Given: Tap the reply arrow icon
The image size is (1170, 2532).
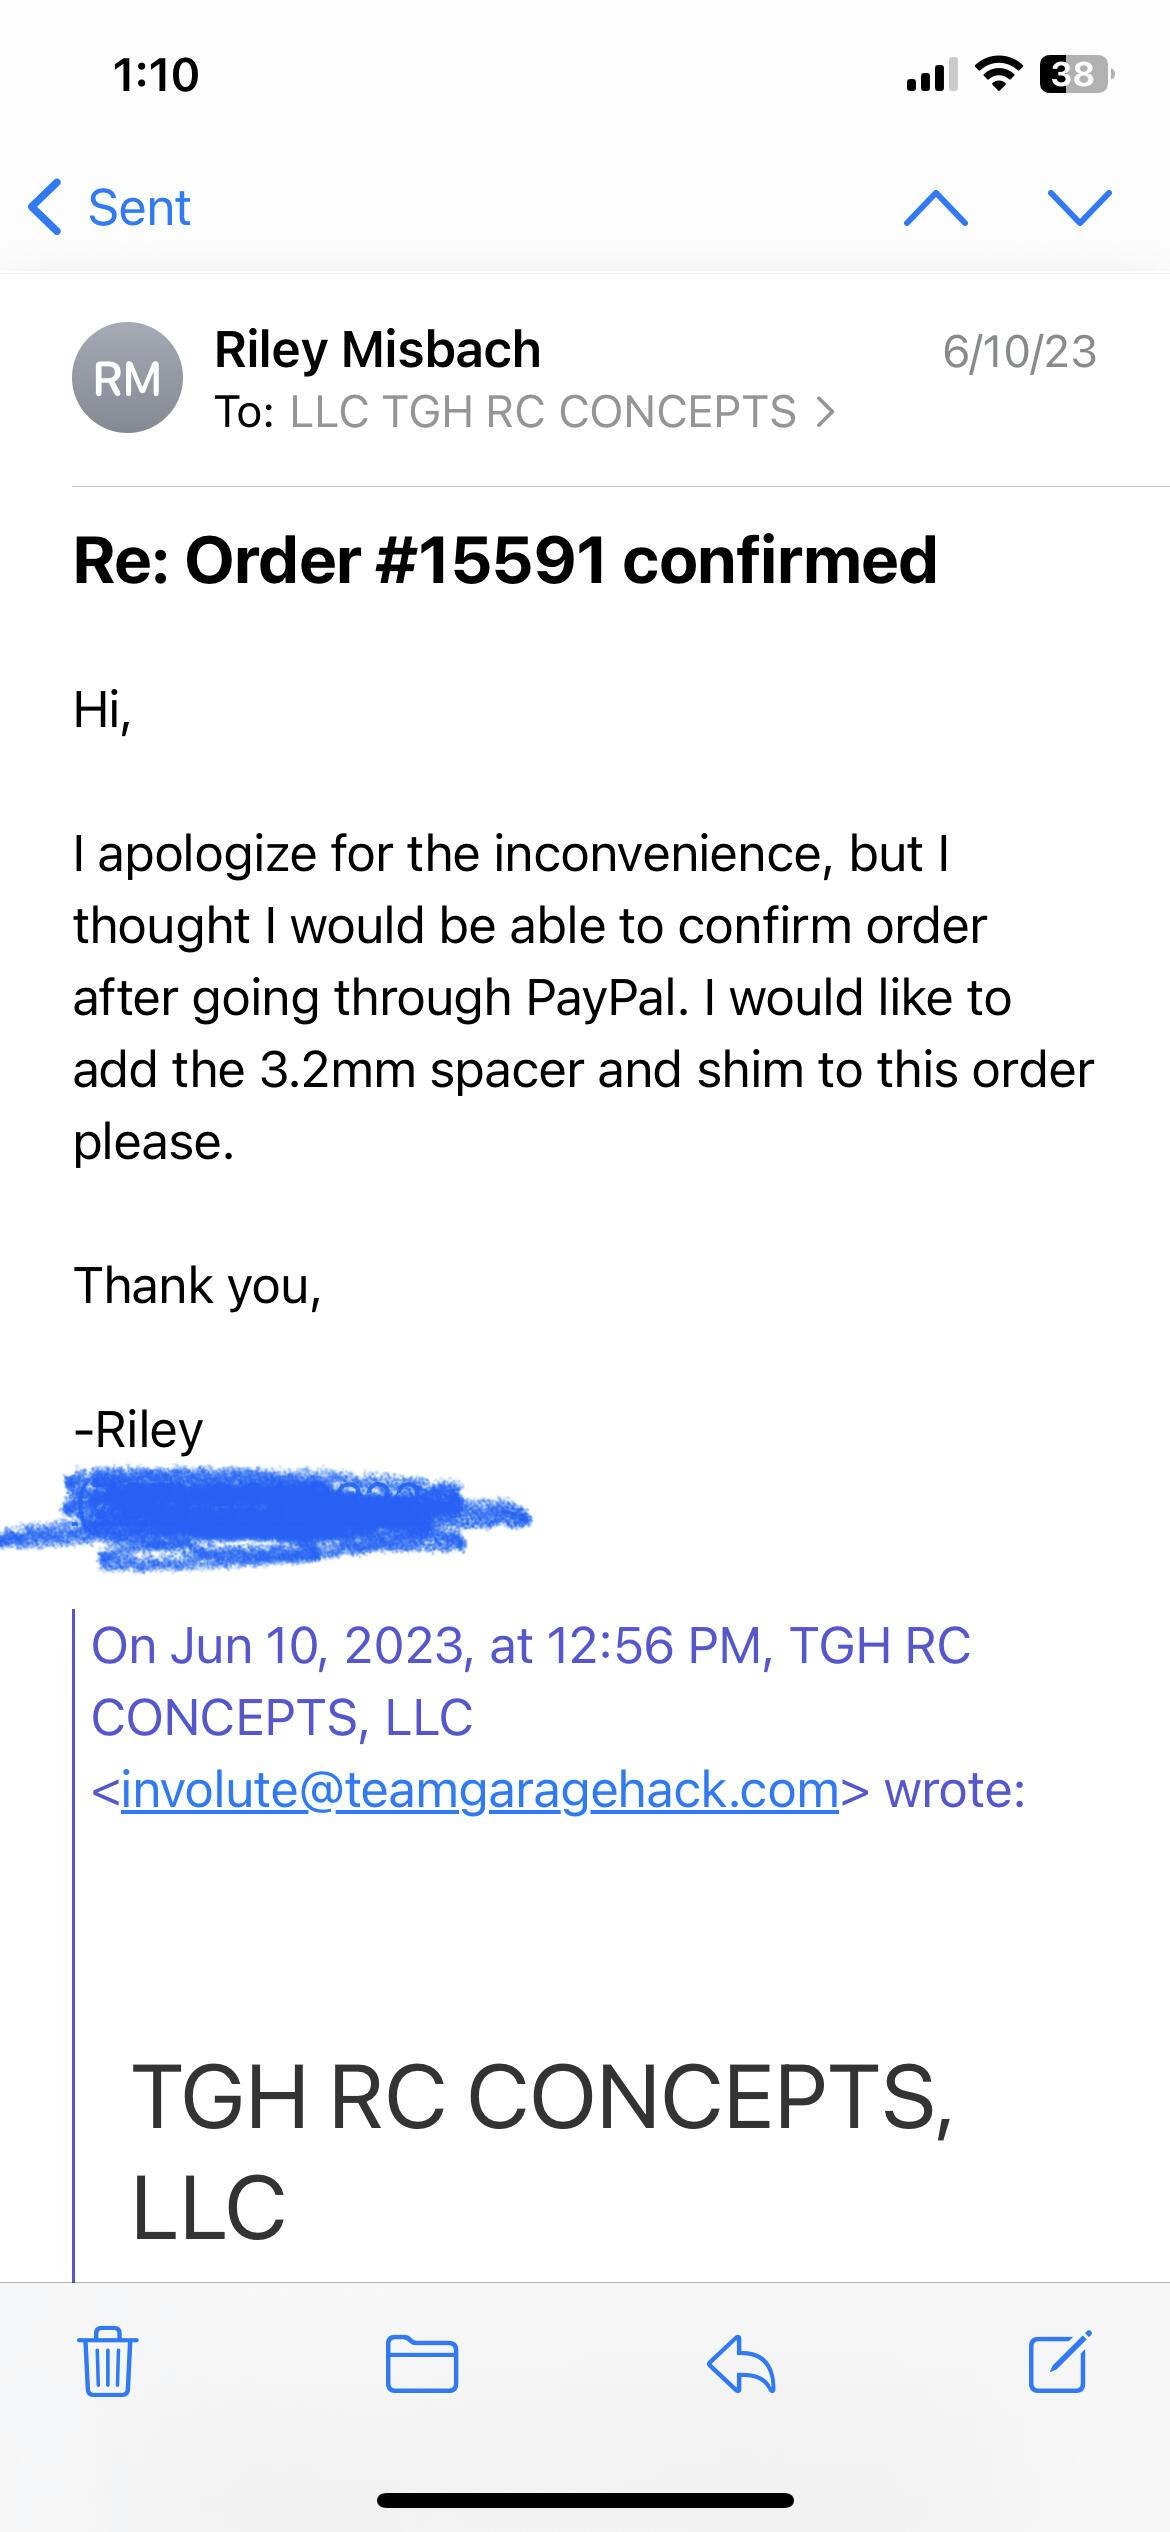Looking at the screenshot, I should 741,2364.
